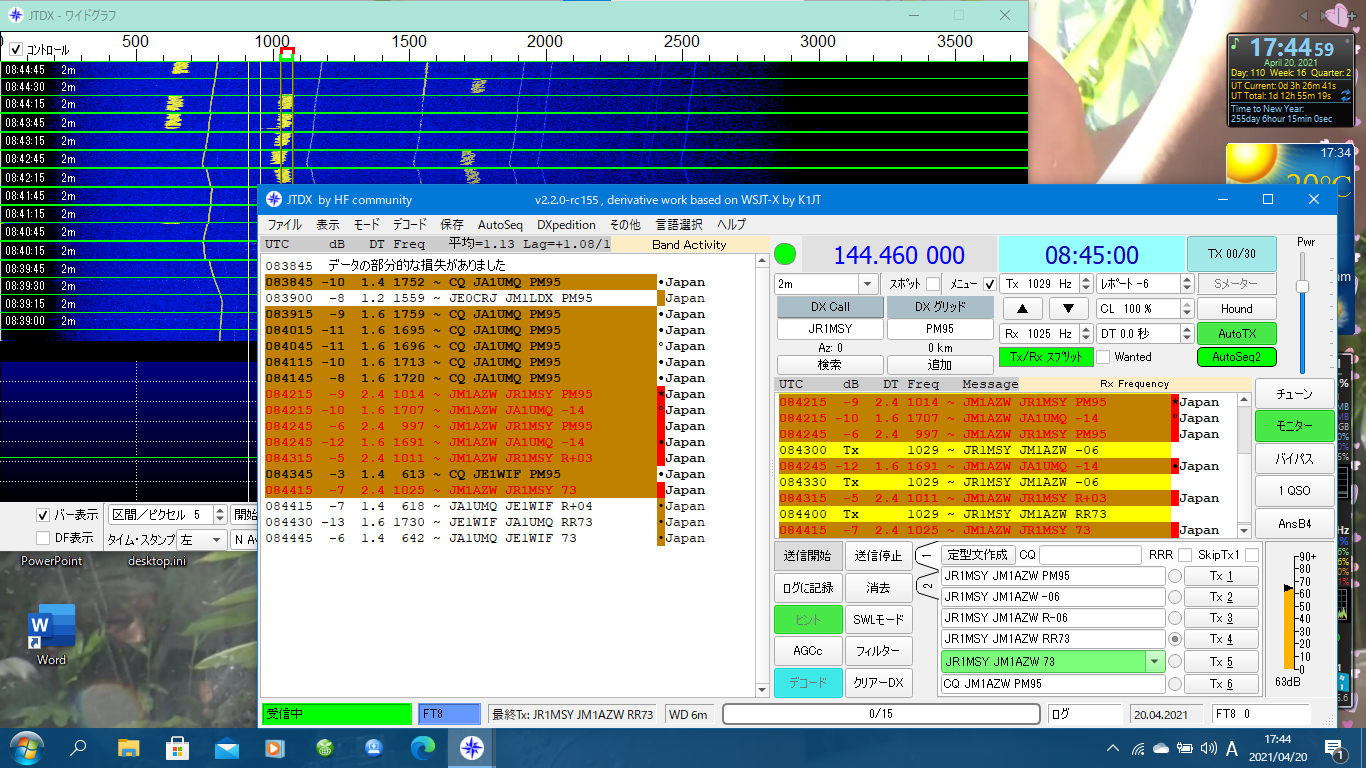Screen dimensions: 1366x768
Task: Open Microsoft Edge from taskbar
Action: 422,747
